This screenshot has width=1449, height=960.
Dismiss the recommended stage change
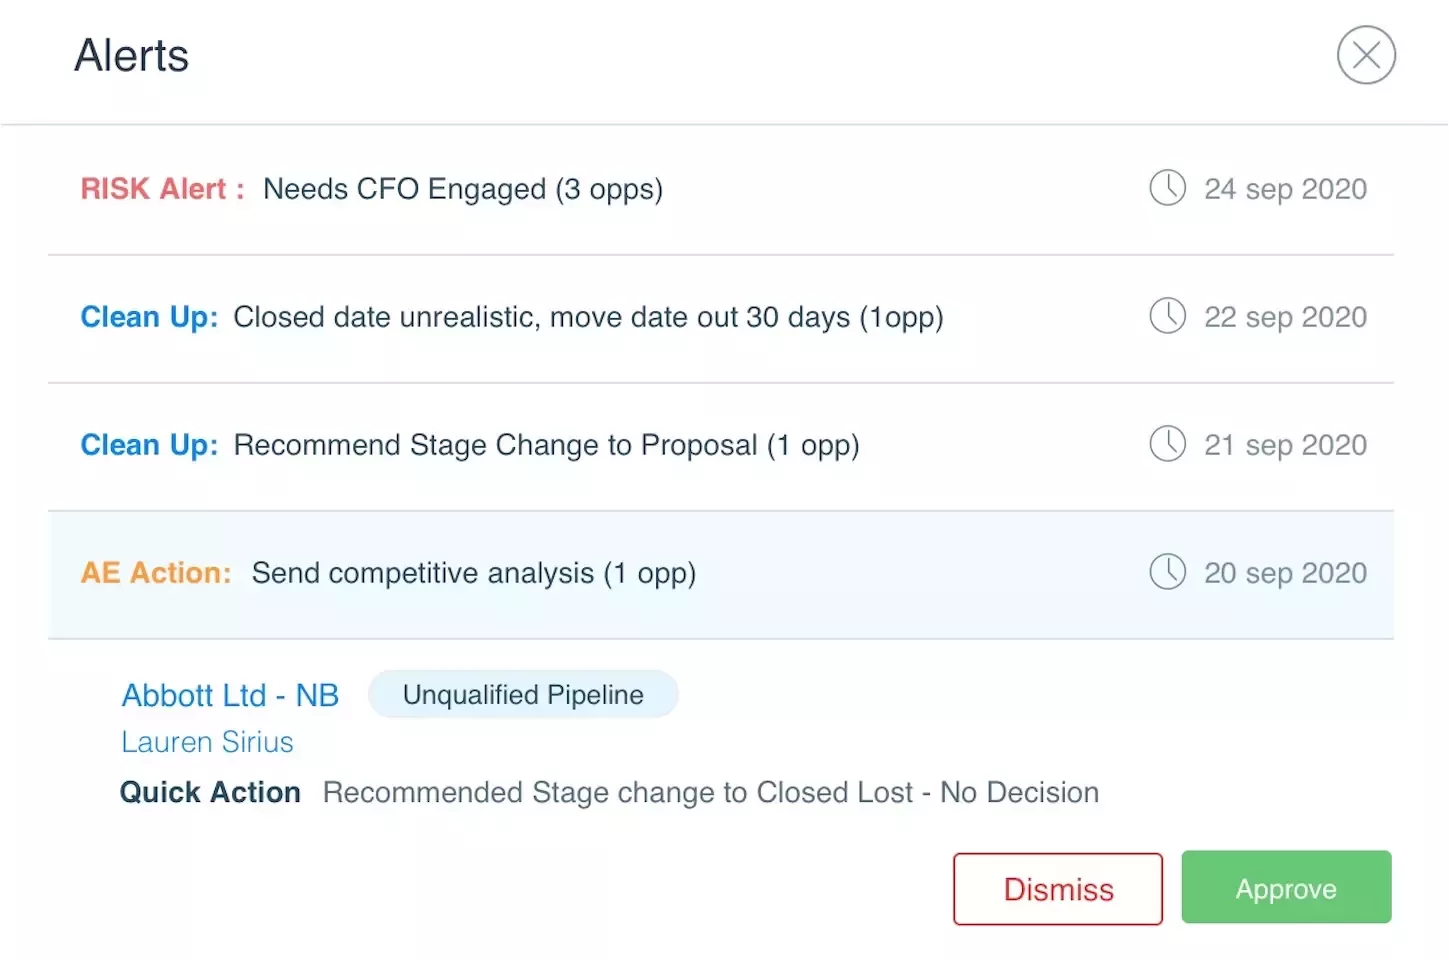[1058, 889]
